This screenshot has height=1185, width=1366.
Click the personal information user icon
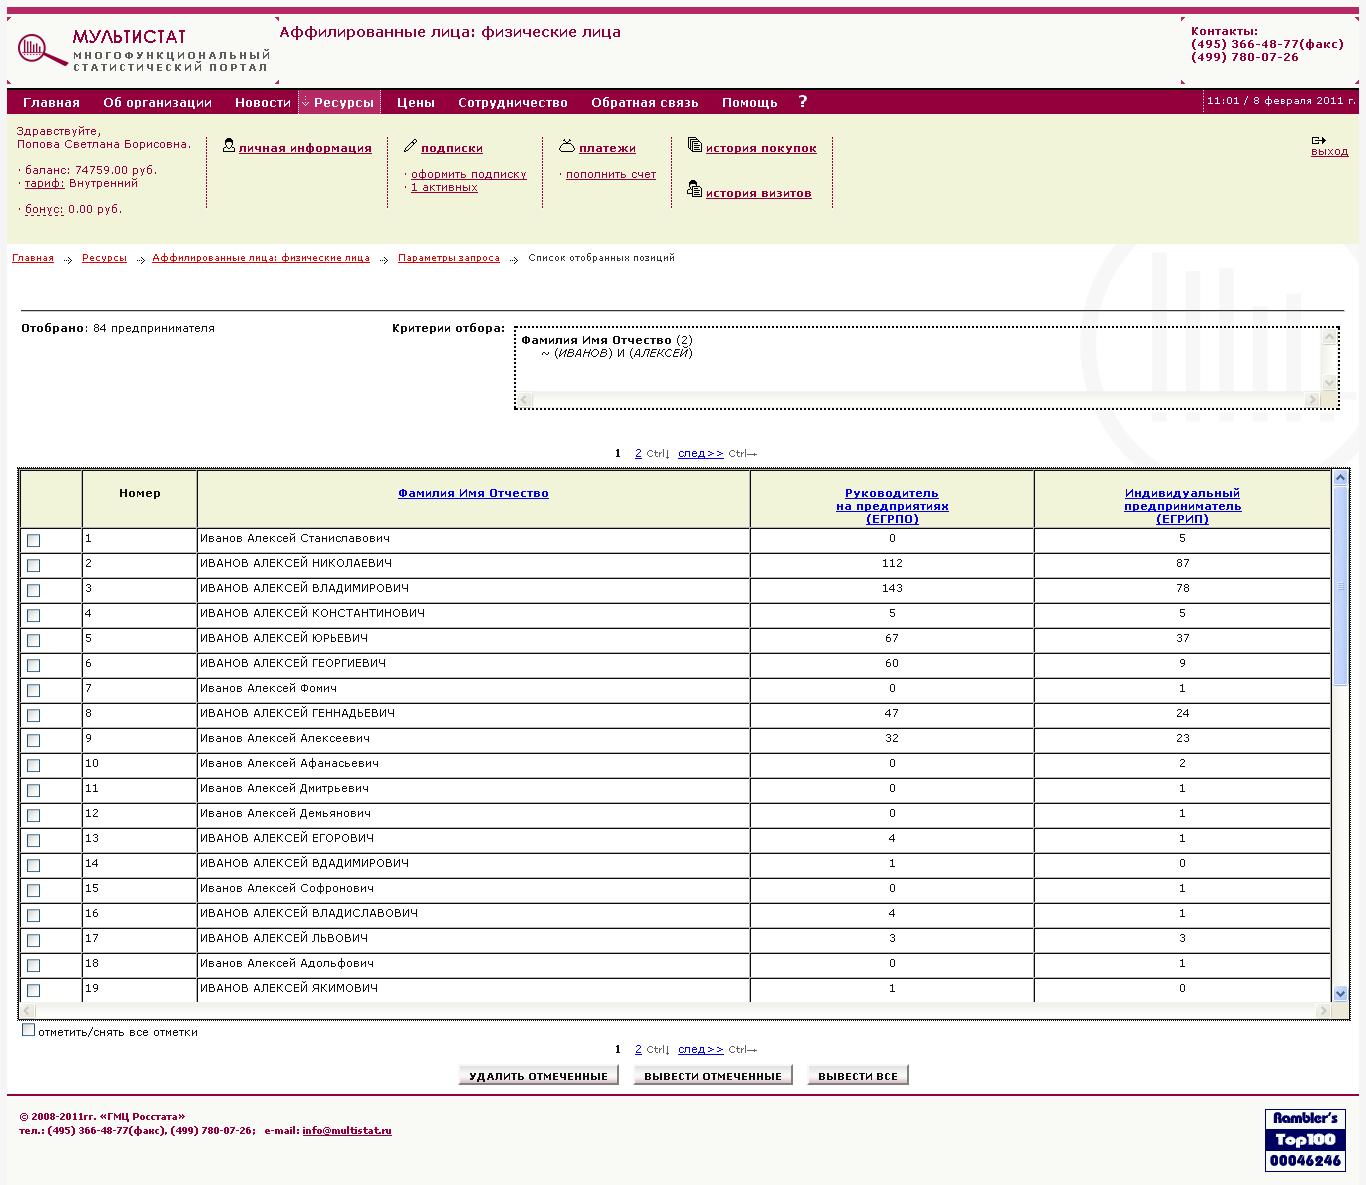(x=229, y=146)
